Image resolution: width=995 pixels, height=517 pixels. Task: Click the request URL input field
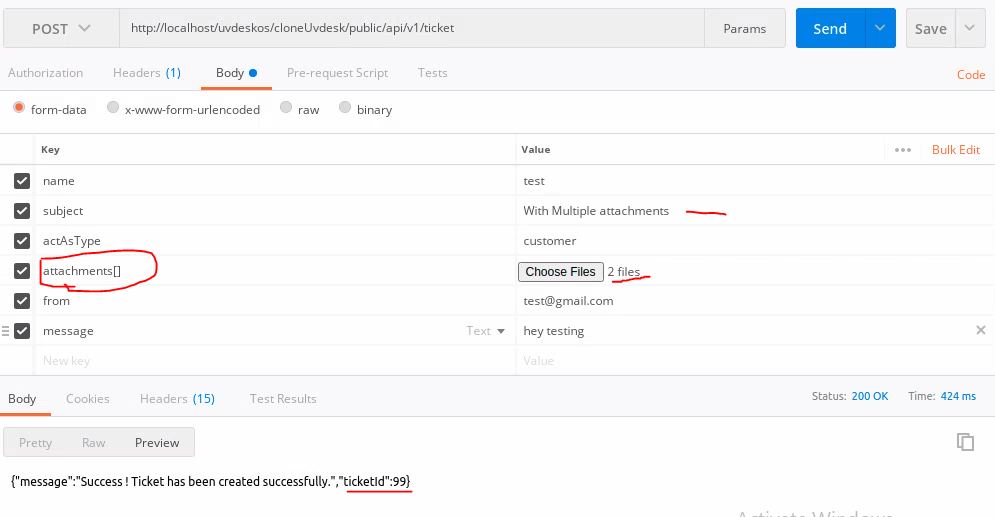[x=410, y=29]
